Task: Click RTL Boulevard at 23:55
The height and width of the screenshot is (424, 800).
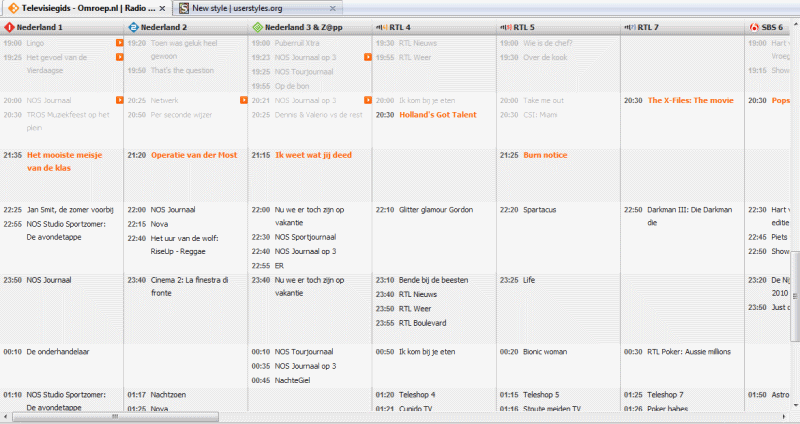Action: click(x=422, y=323)
